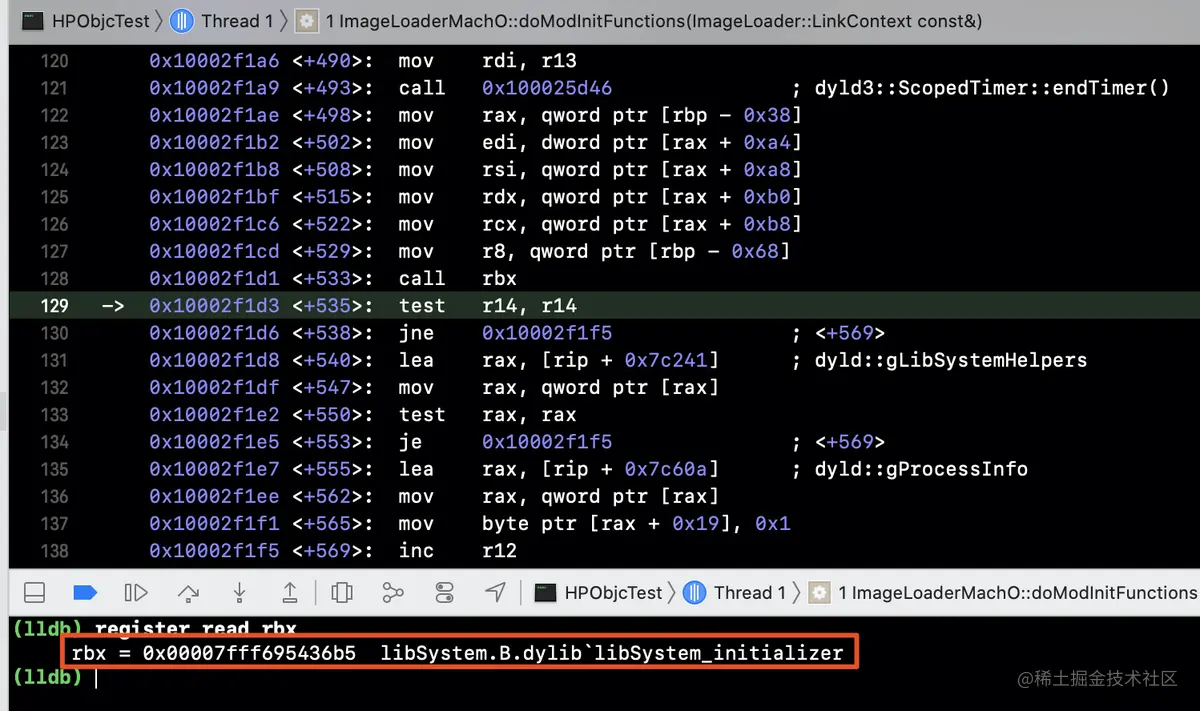Click 'test r14, r14' operands
The width and height of the screenshot is (1200, 711).
529,305
